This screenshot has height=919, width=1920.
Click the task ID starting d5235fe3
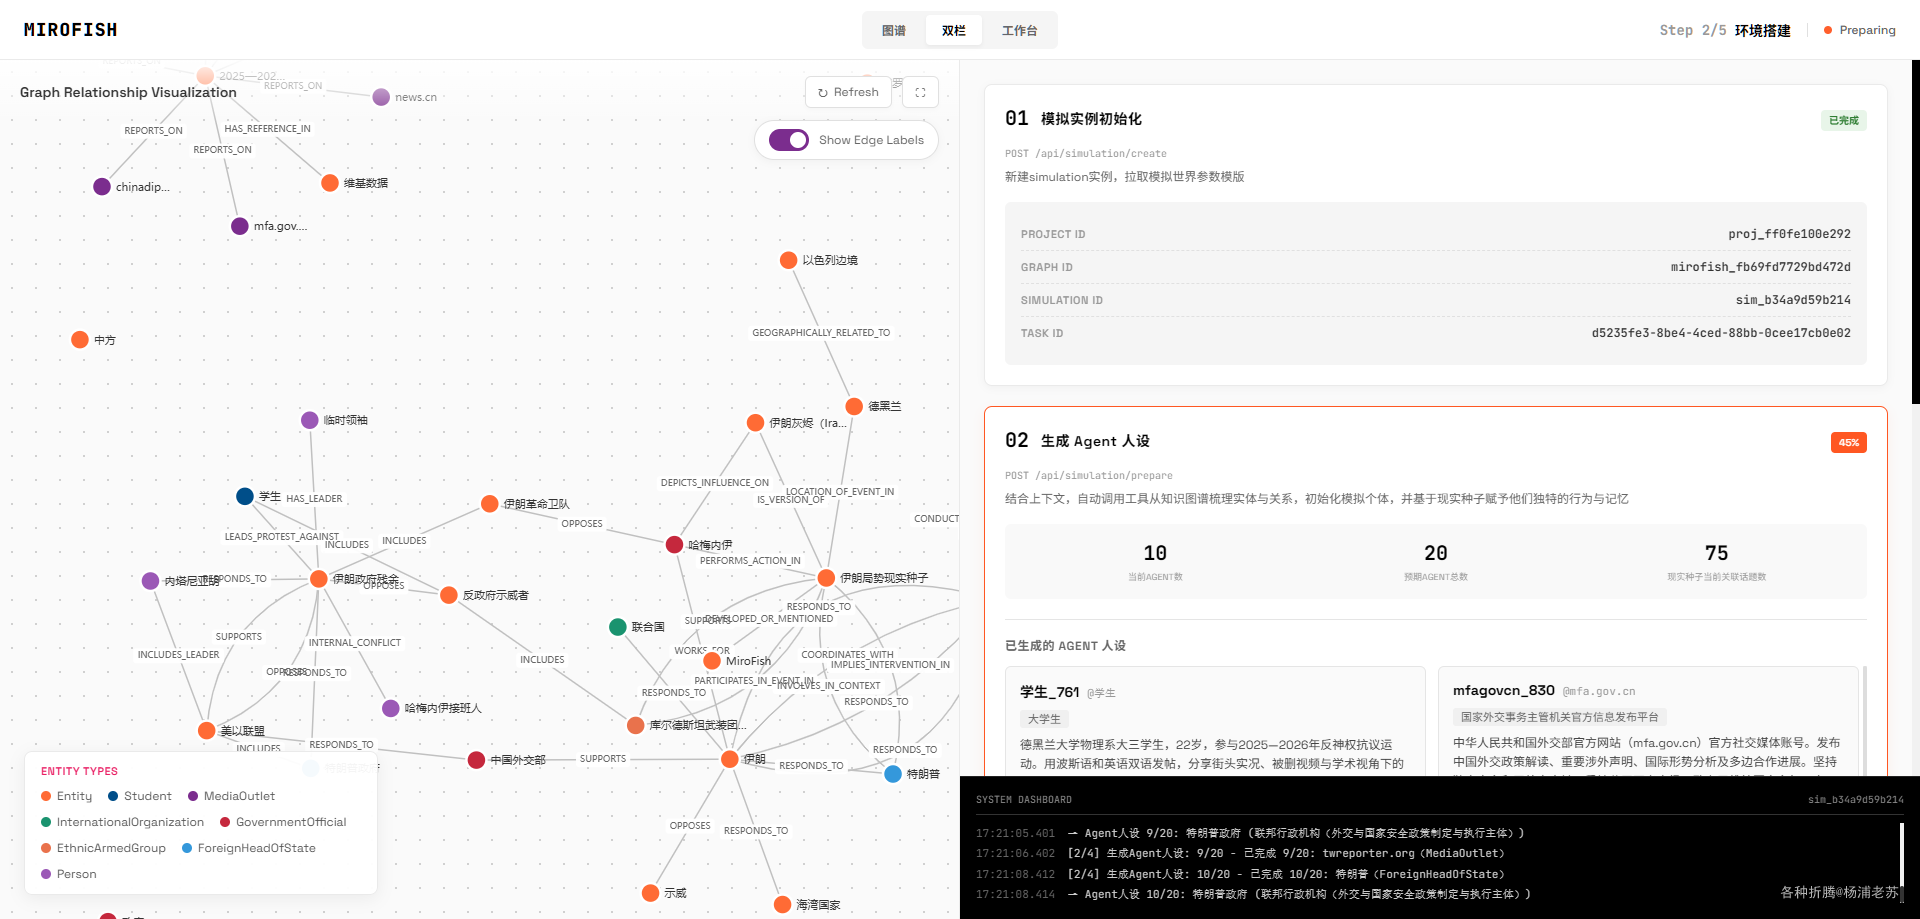1721,333
